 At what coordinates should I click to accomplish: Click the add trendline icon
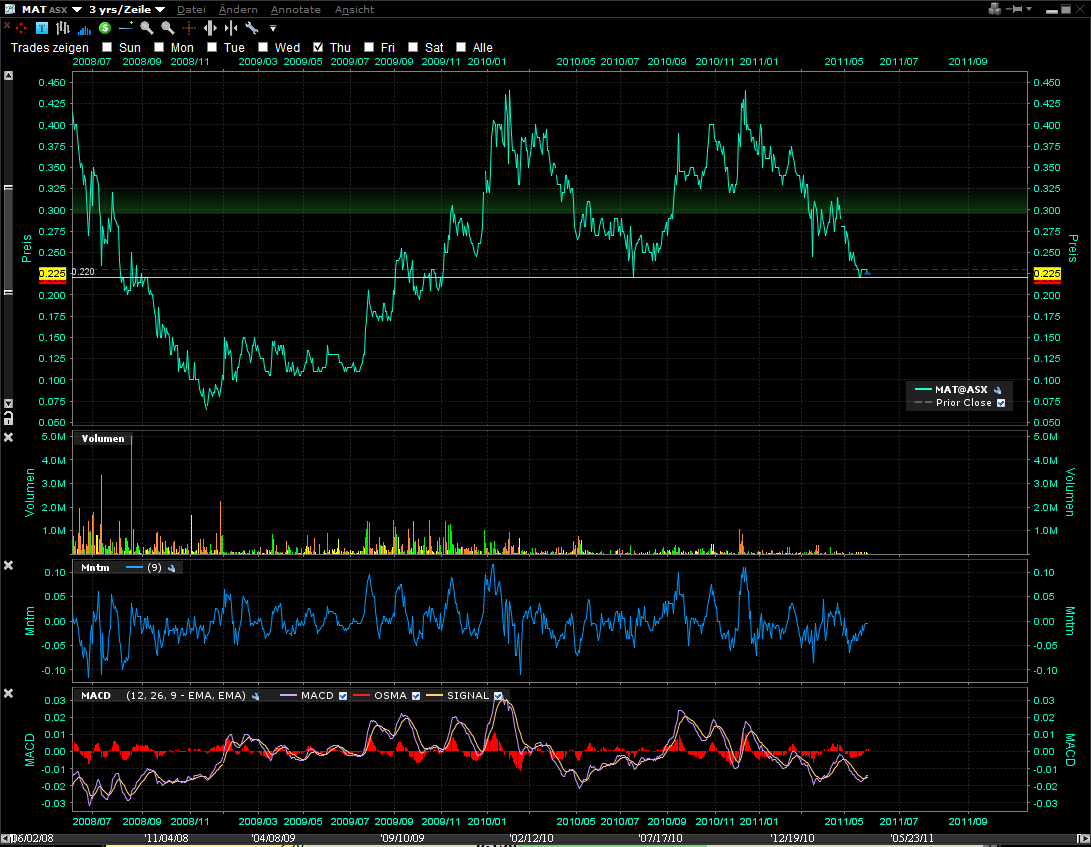click(126, 28)
